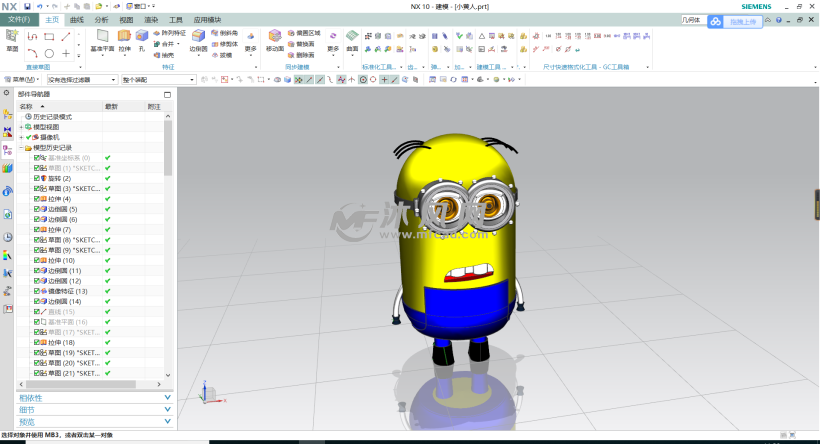Click the Shell (抽壳) tool
820x444 pixels.
click(x=164, y=55)
